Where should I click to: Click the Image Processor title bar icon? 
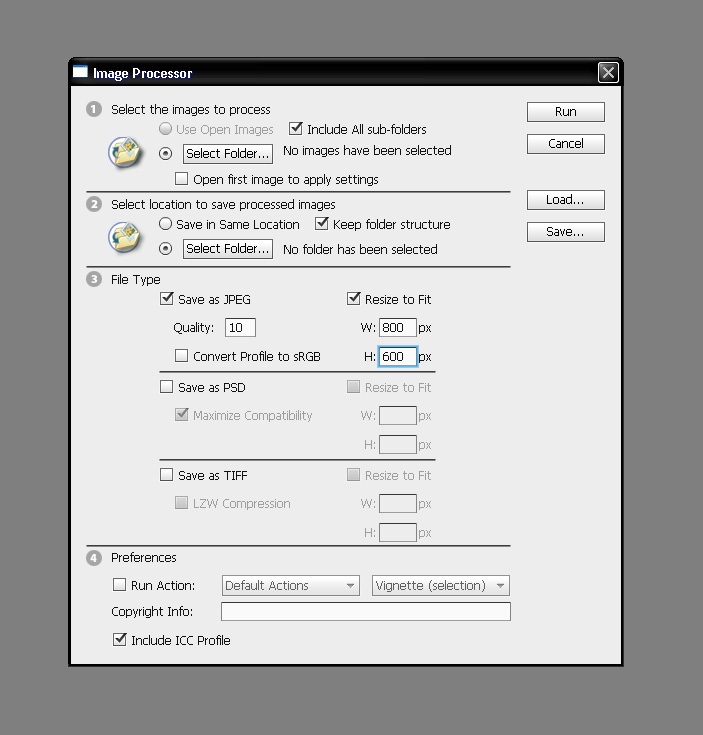pos(80,72)
